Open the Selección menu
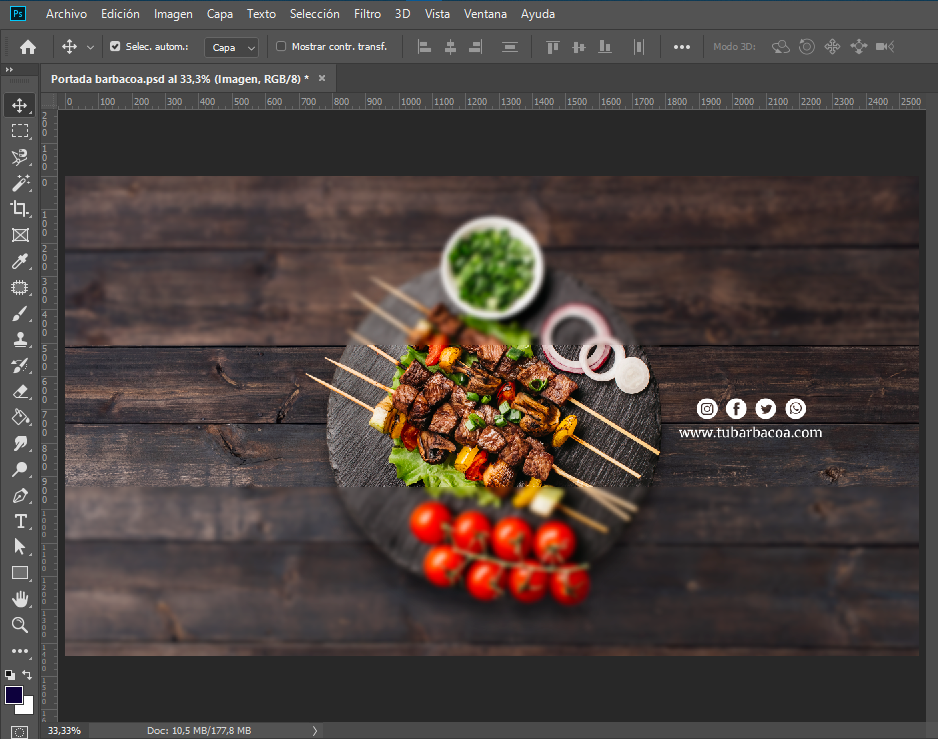Viewport: 938px width, 739px height. [315, 14]
